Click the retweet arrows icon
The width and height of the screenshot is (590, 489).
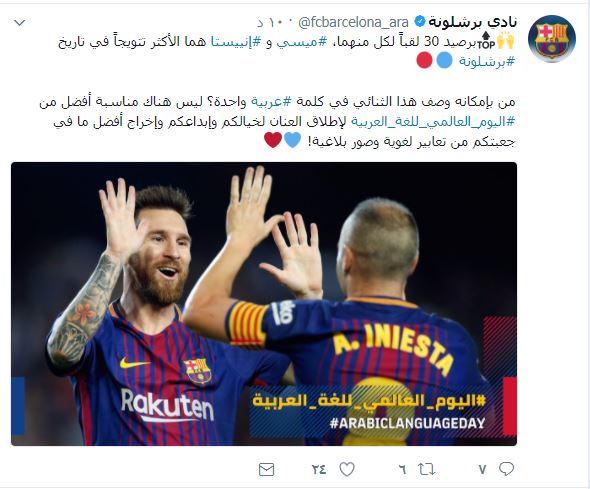(426, 469)
